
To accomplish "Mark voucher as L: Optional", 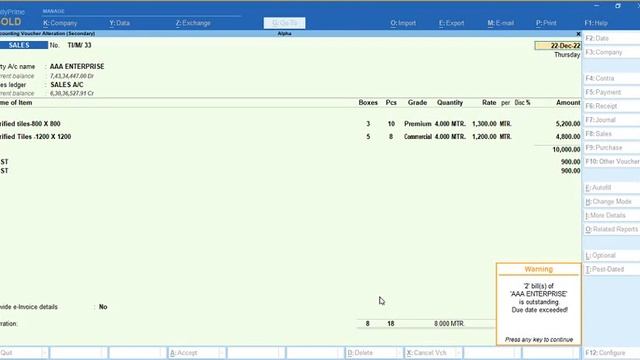I will (x=611, y=256).
